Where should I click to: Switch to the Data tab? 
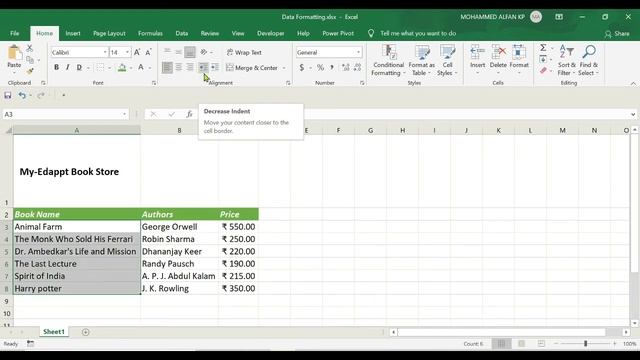pos(182,33)
